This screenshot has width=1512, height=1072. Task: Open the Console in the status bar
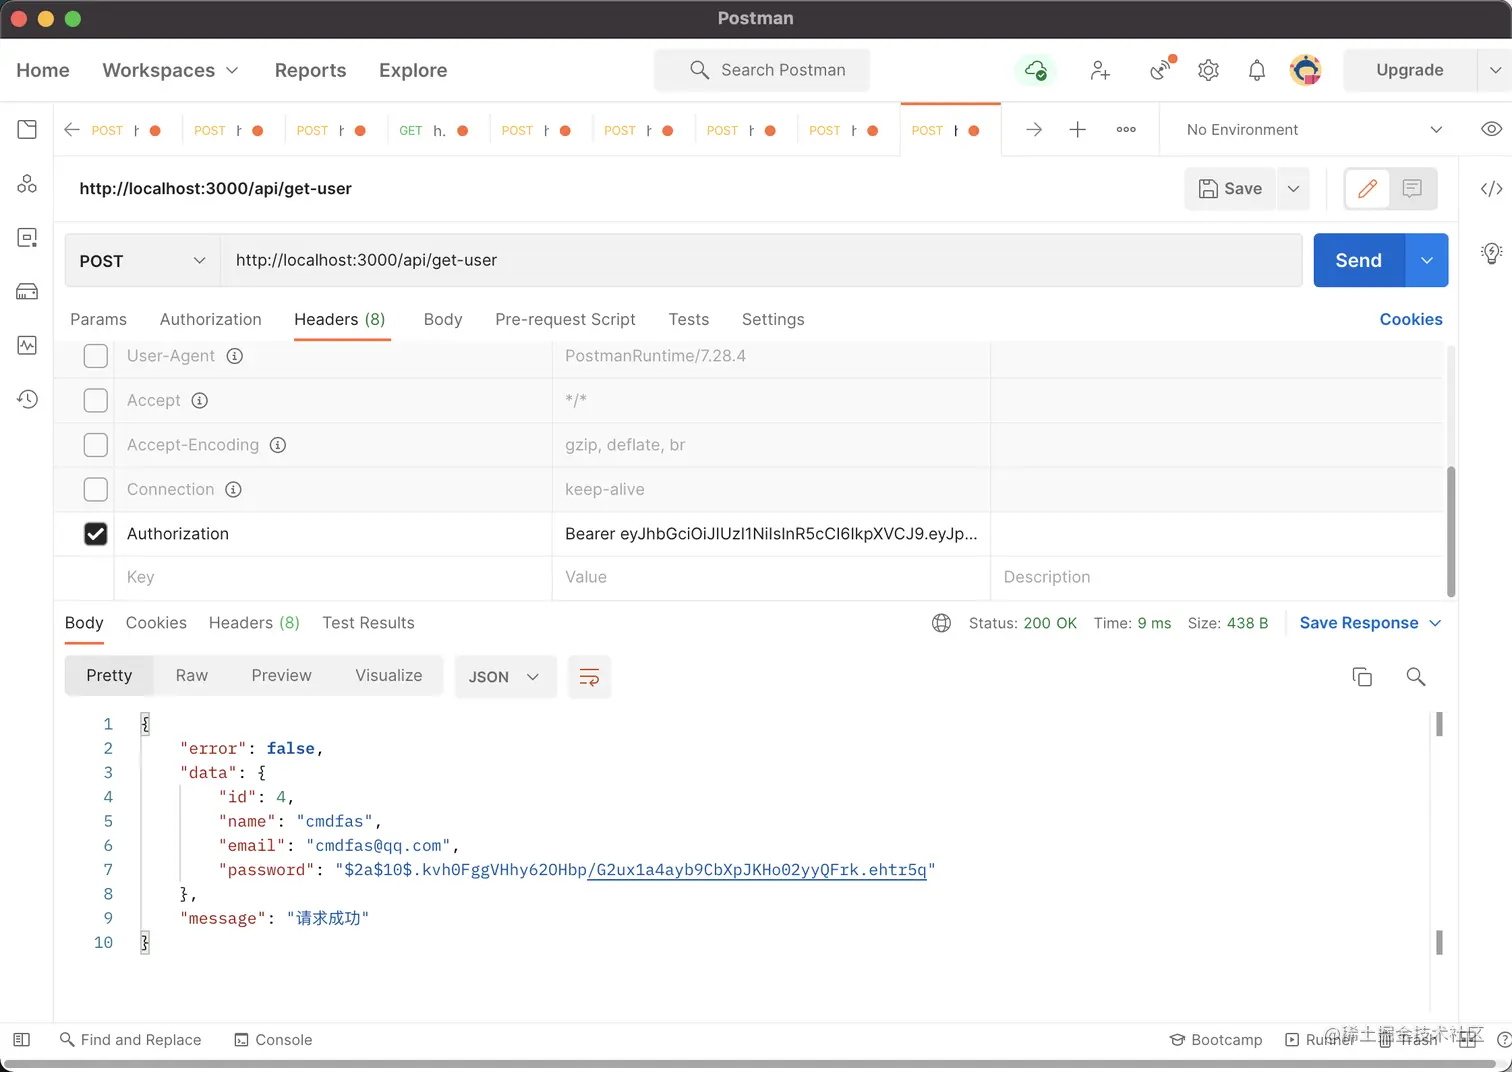tap(273, 1040)
